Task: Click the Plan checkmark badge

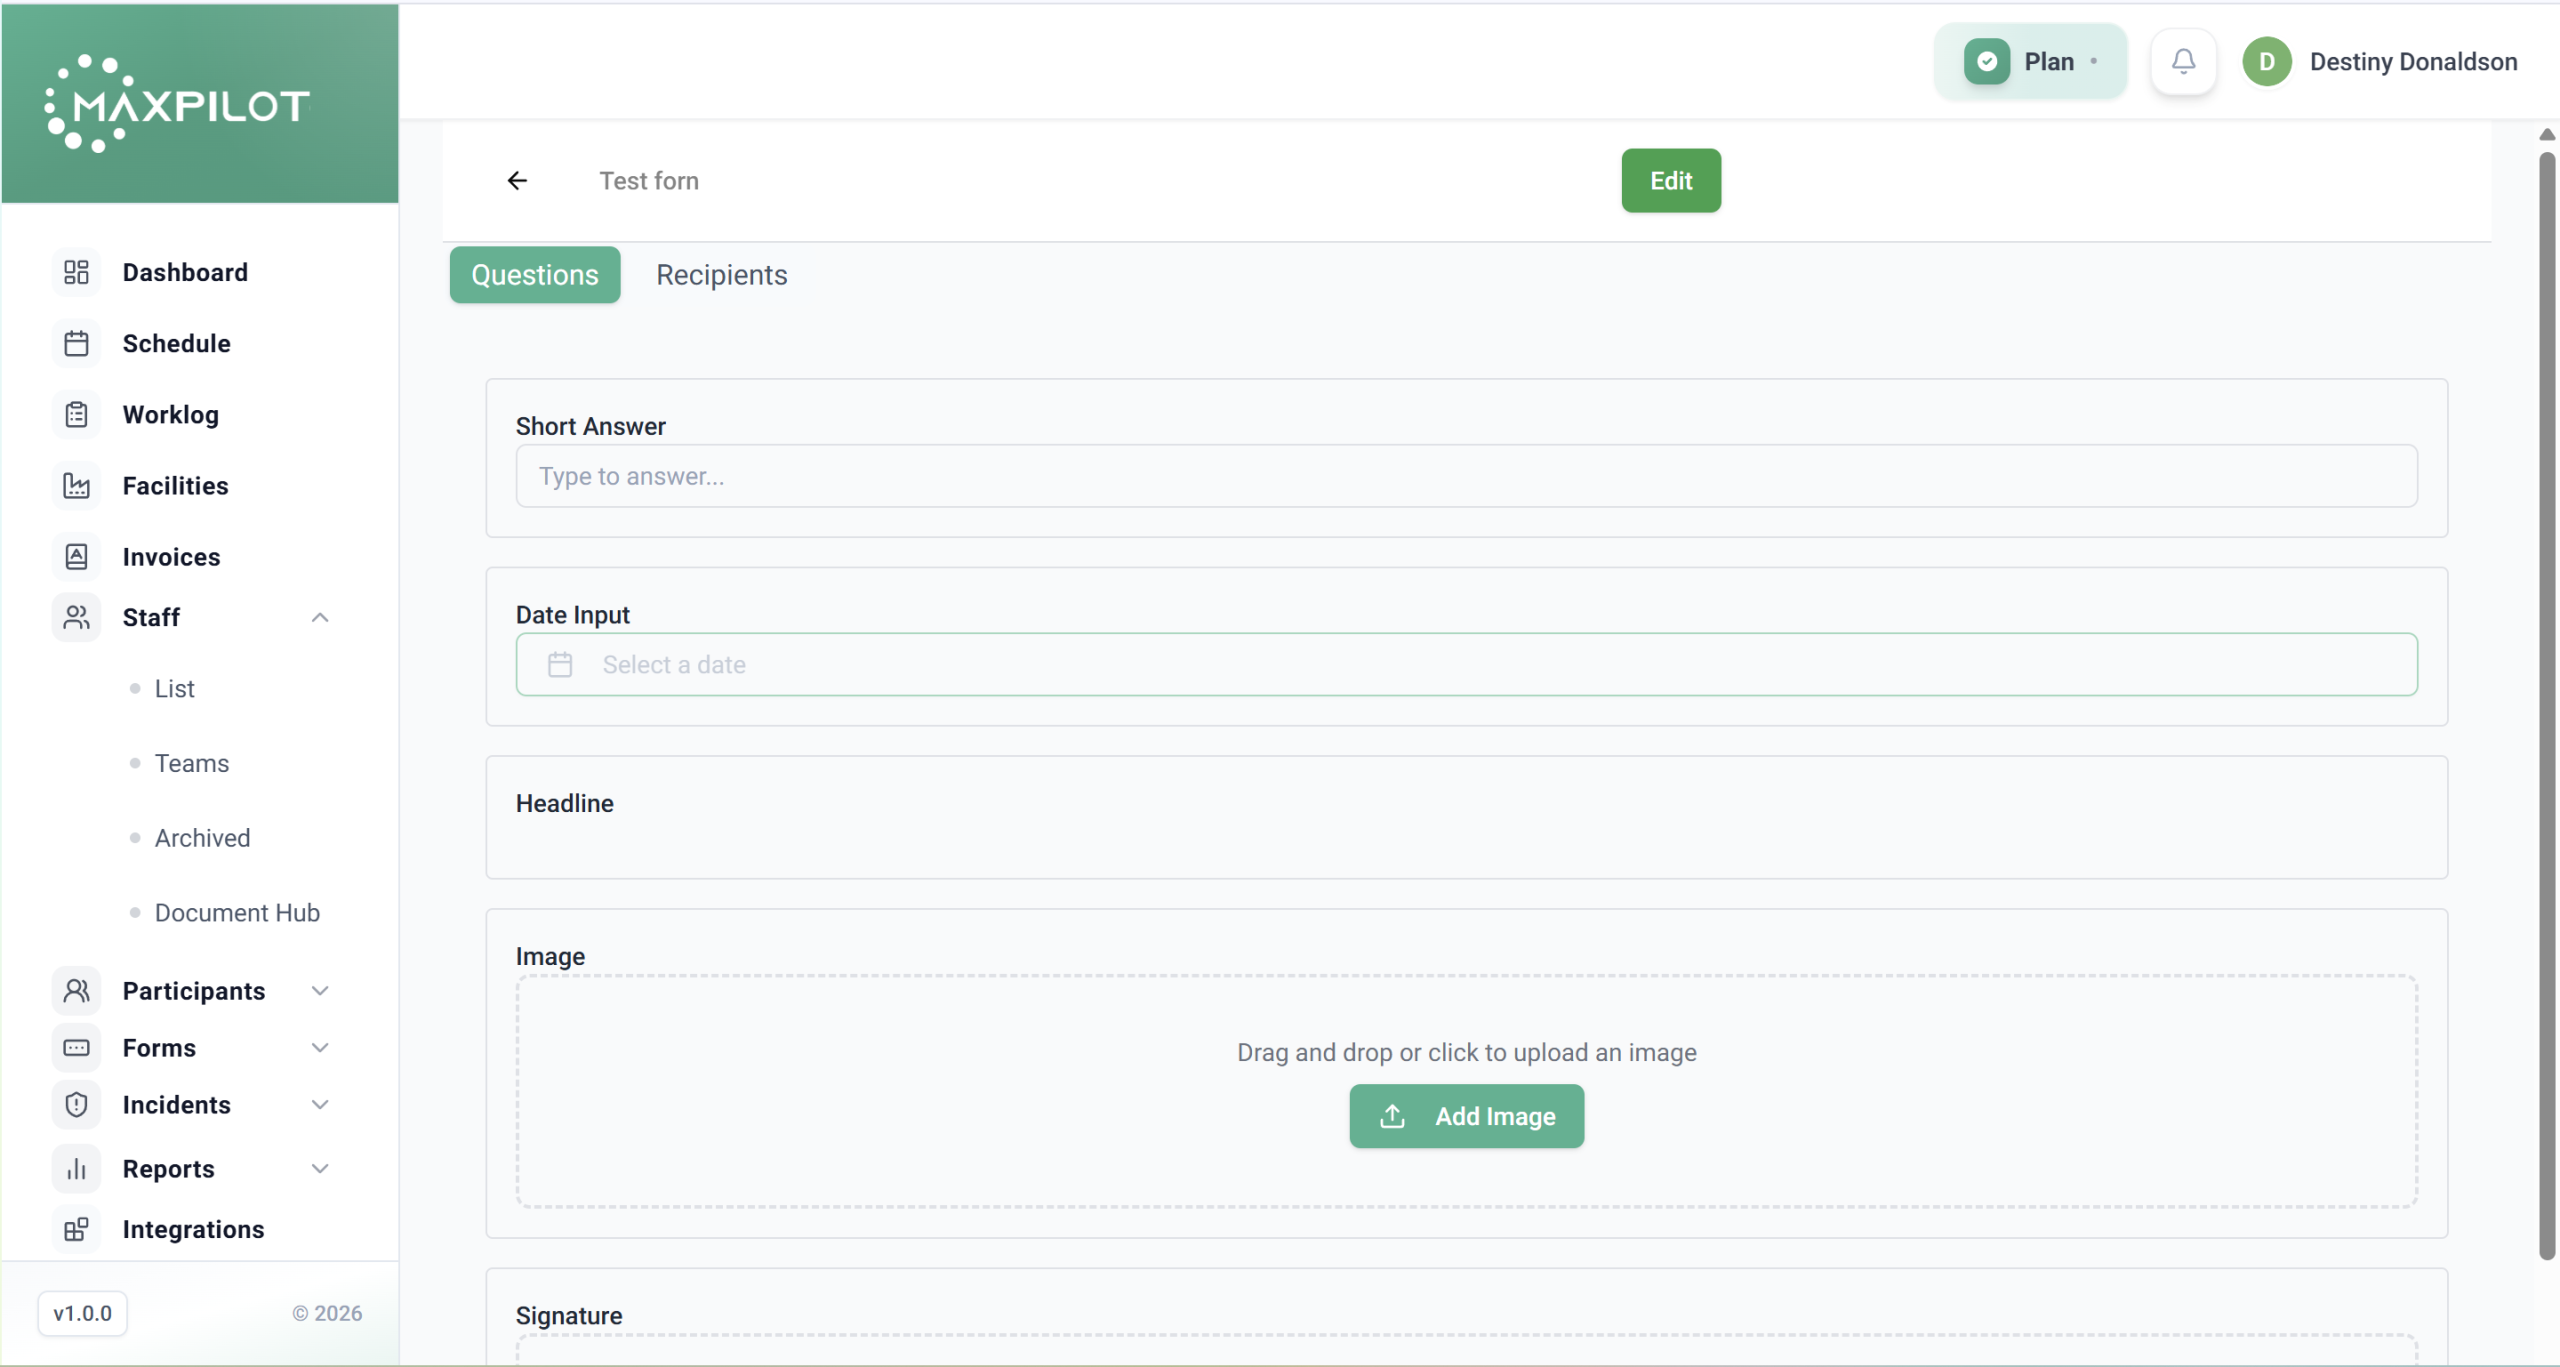Action: tap(1987, 62)
